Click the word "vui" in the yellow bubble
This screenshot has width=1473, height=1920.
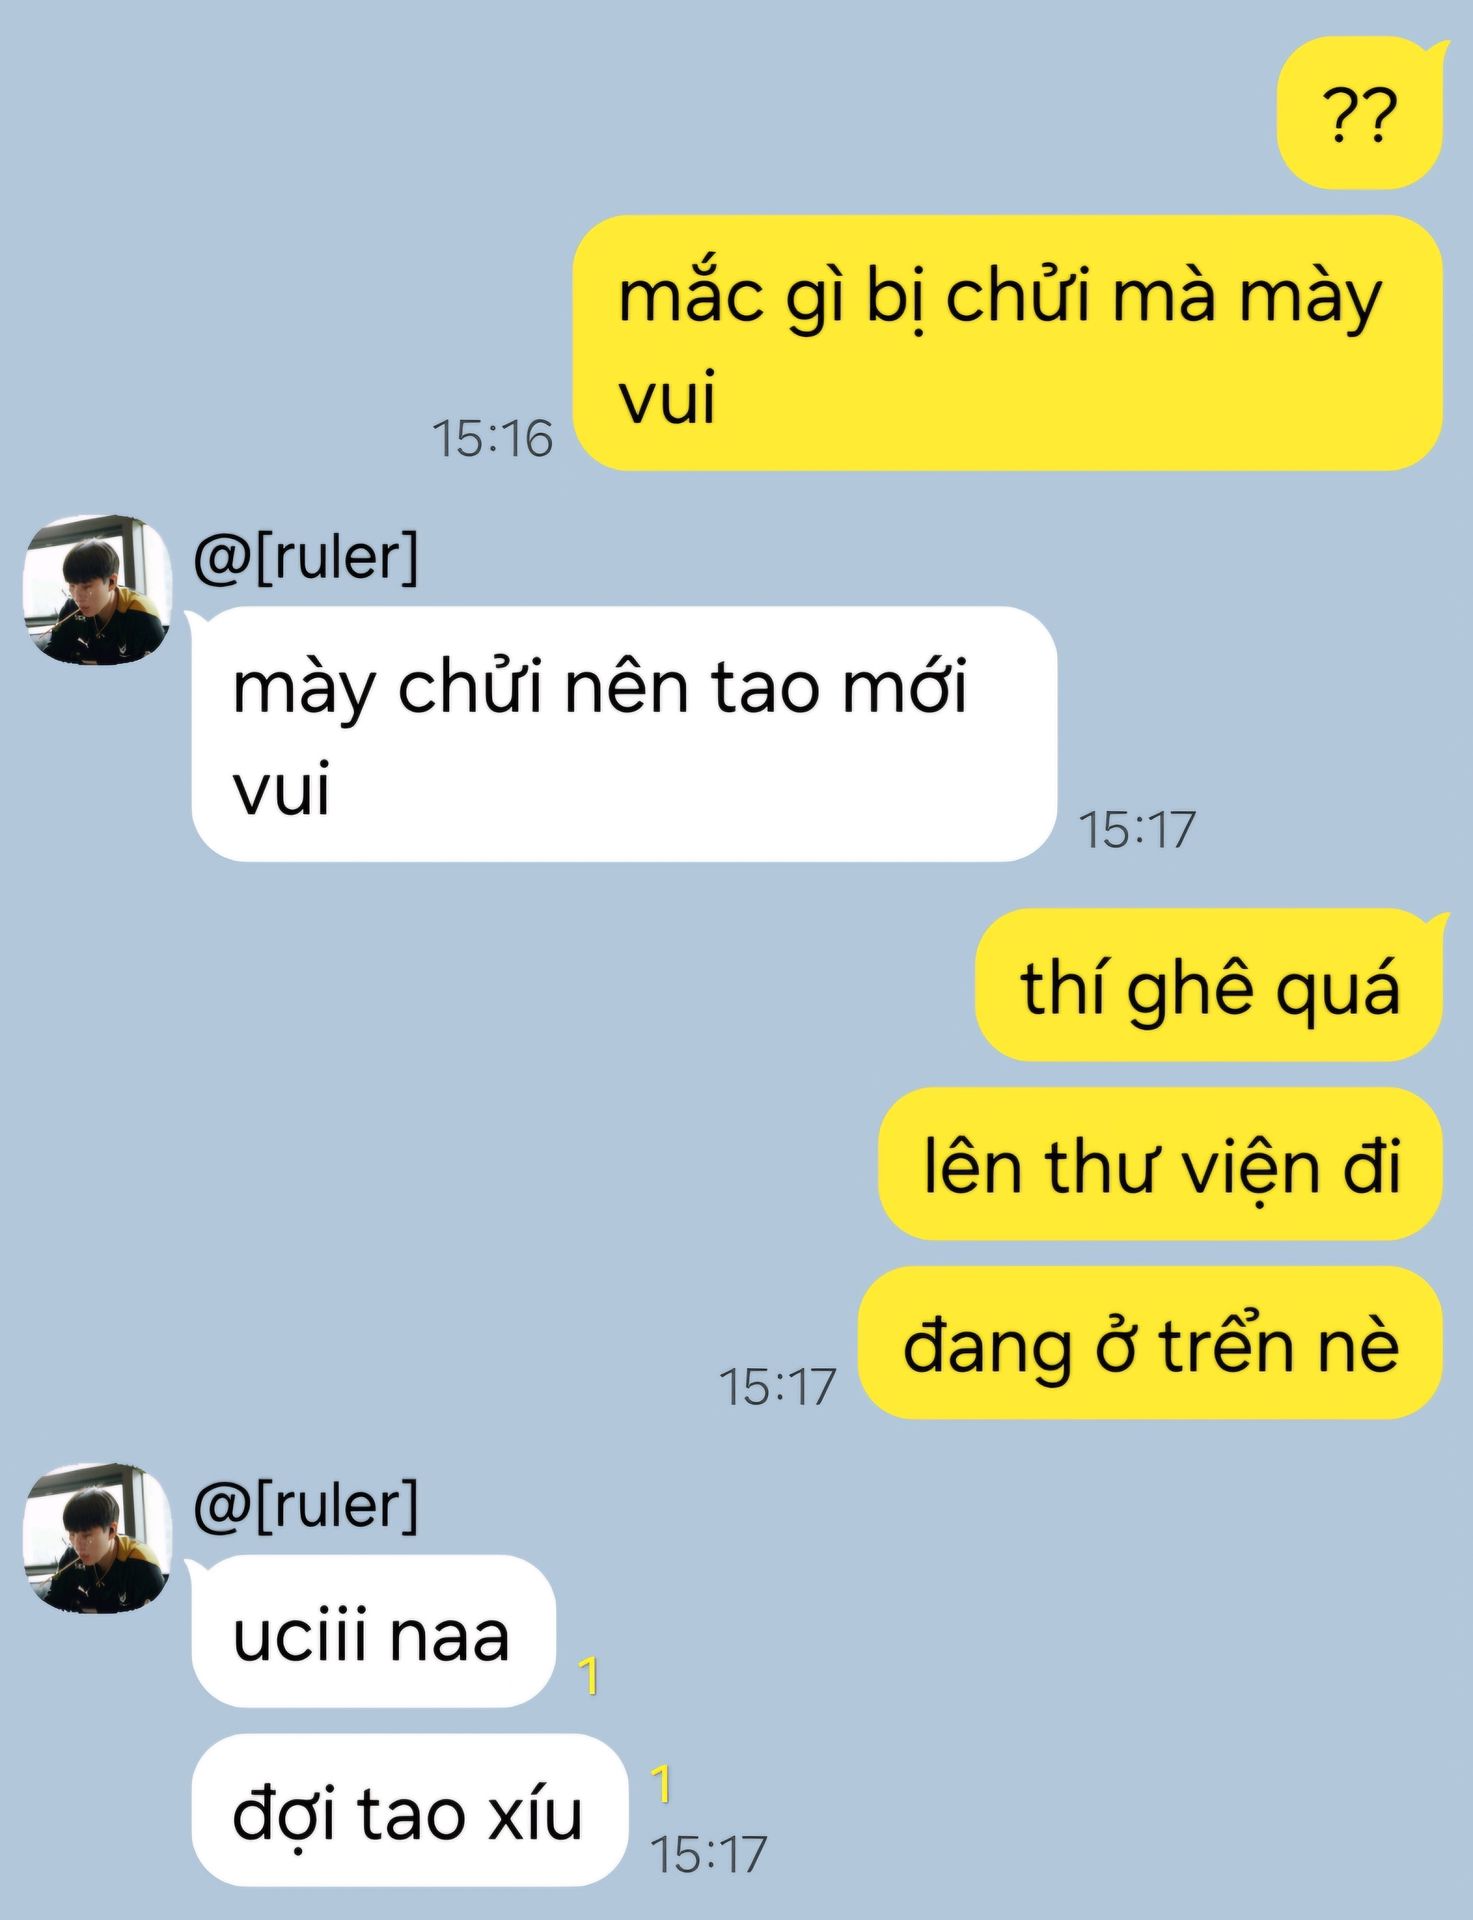coord(667,397)
